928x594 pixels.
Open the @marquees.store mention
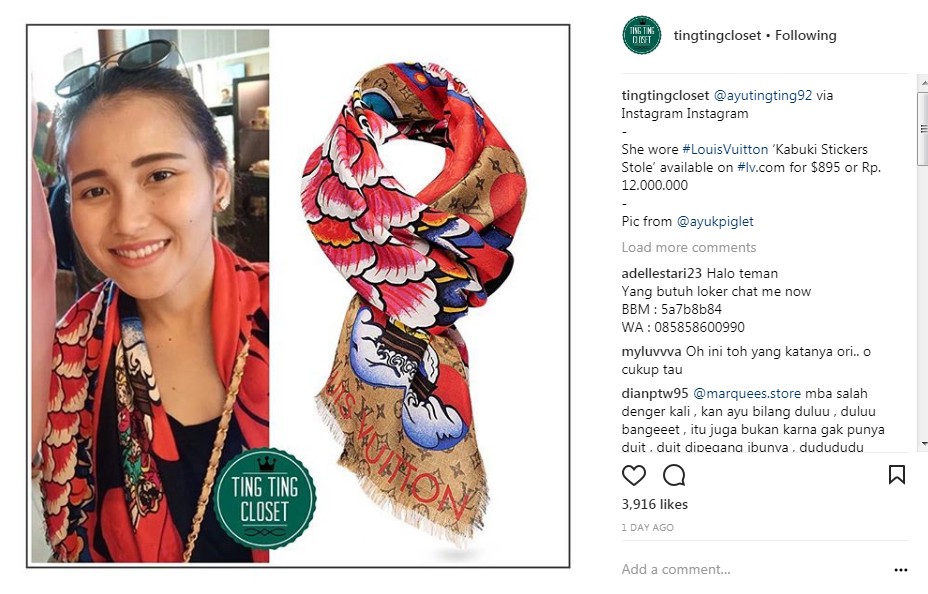[x=747, y=393]
